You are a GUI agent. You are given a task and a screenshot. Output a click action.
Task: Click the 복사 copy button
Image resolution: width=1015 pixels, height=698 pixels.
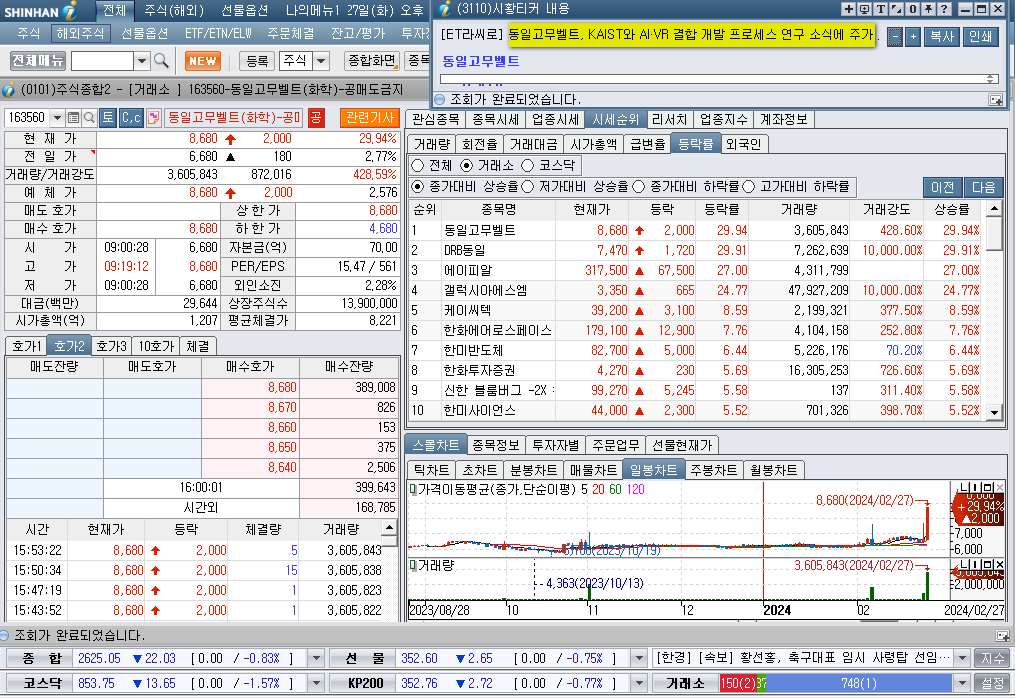point(942,37)
